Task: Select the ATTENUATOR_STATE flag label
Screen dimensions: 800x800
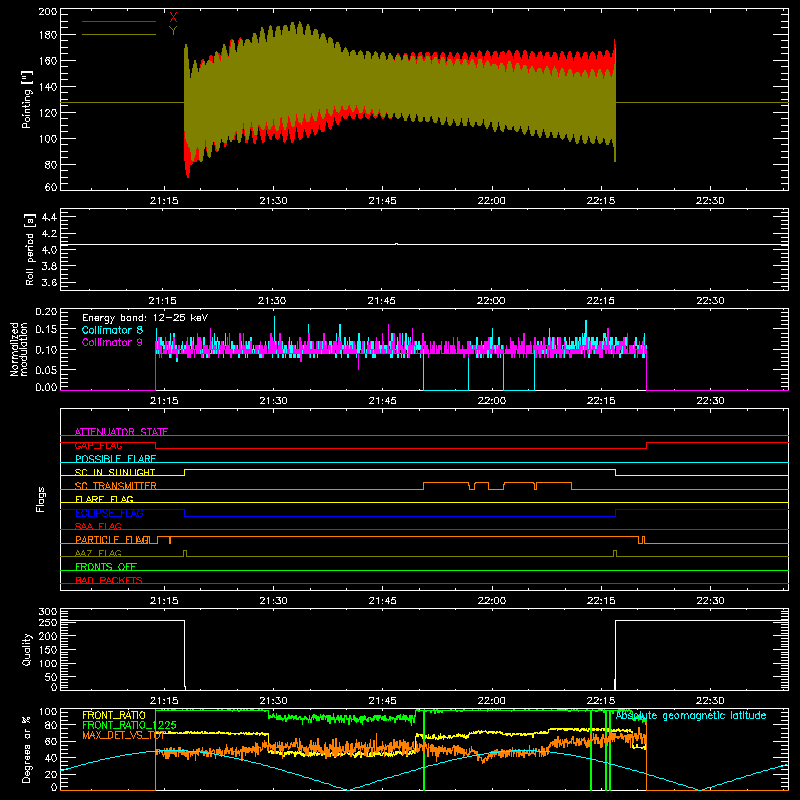Action: (121, 432)
